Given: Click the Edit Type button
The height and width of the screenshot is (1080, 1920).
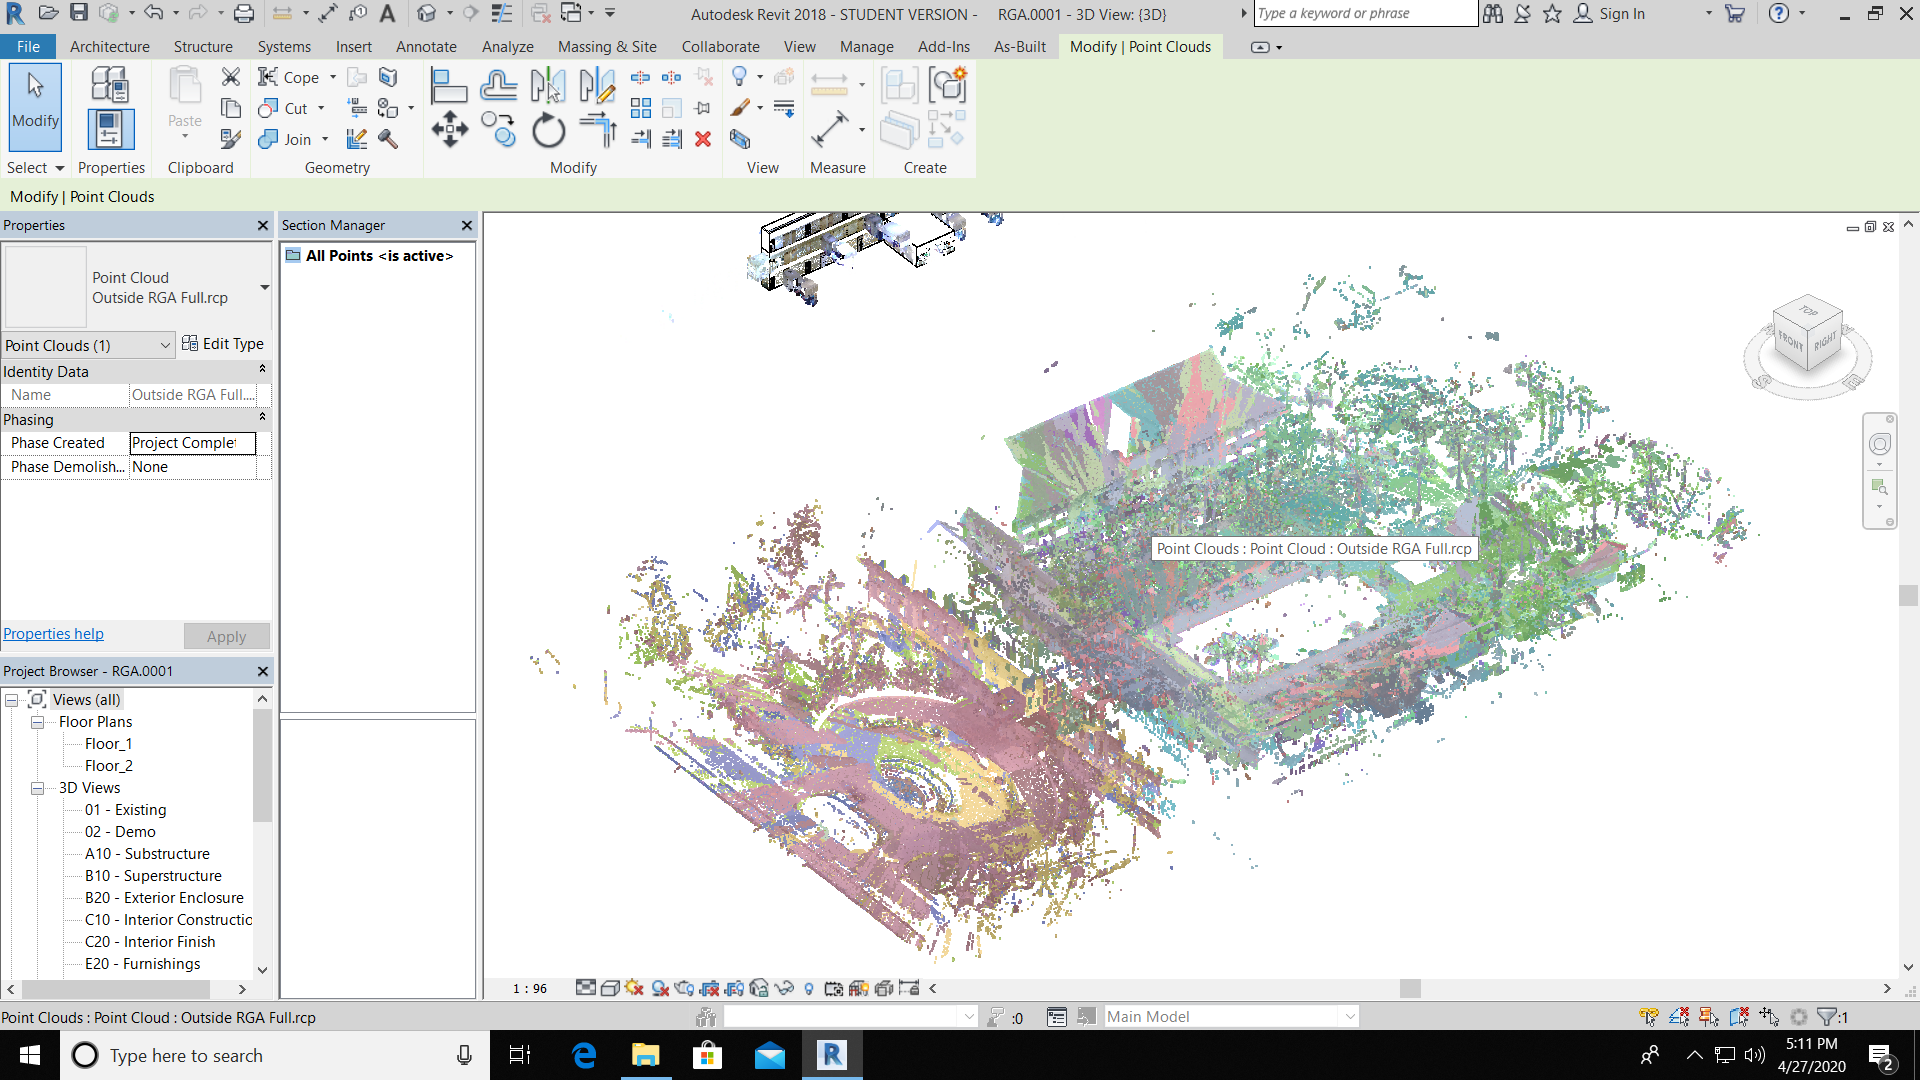Looking at the screenshot, I should [x=223, y=344].
